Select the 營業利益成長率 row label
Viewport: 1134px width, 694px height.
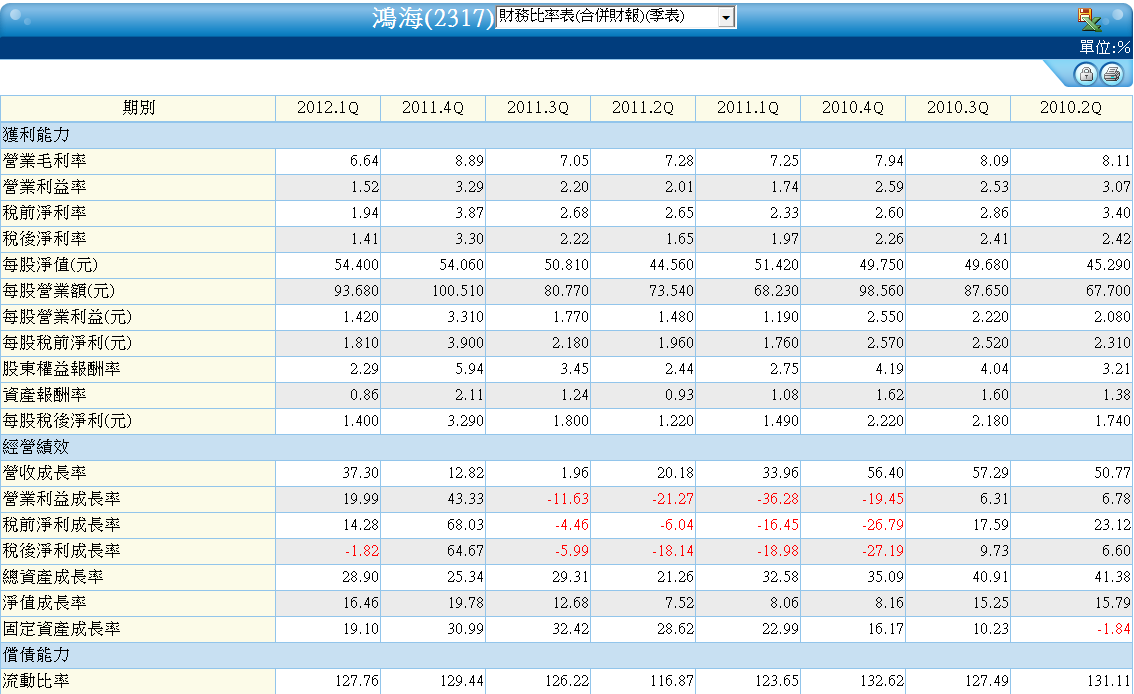point(61,499)
